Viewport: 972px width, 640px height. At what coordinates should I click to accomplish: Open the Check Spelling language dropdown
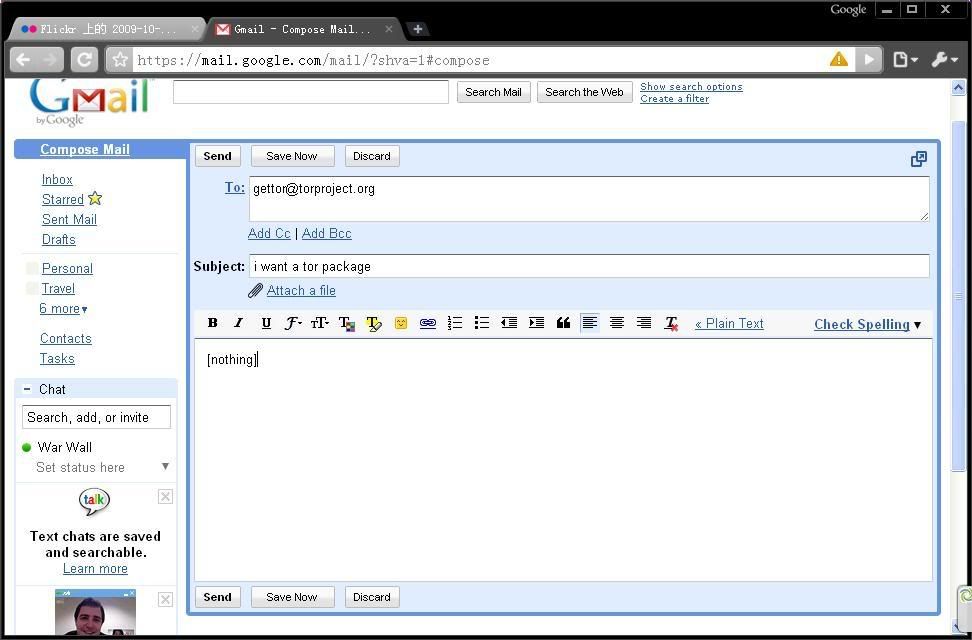pos(918,324)
